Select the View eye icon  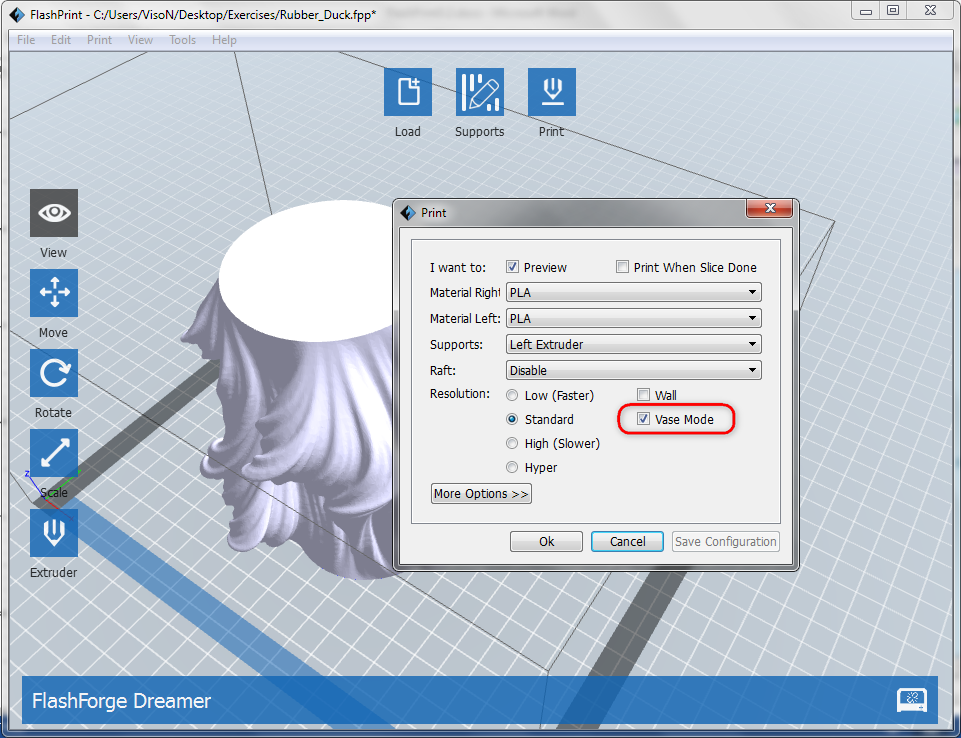coord(54,213)
